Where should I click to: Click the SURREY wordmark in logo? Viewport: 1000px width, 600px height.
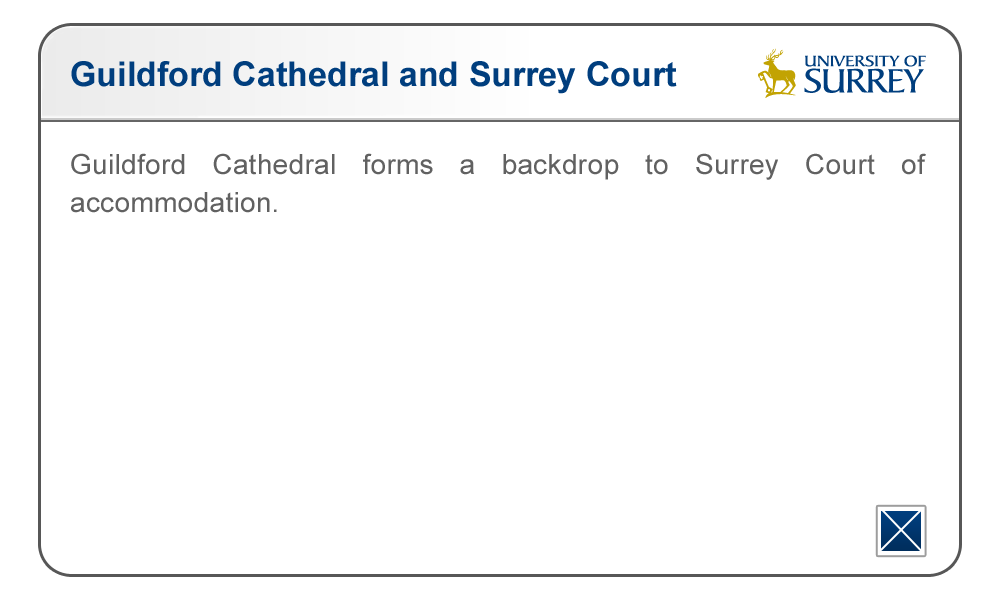coord(864,81)
